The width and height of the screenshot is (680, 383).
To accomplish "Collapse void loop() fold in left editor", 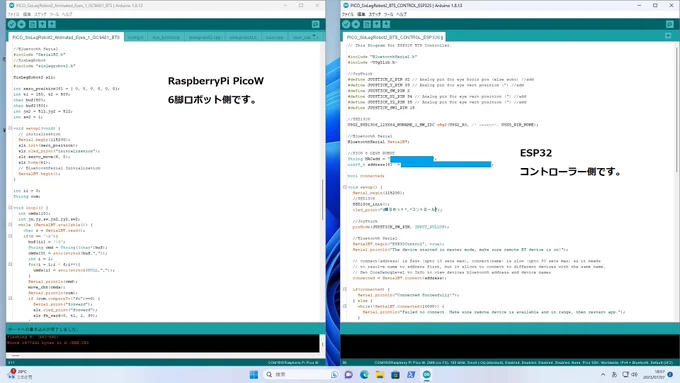I will click(x=10, y=208).
